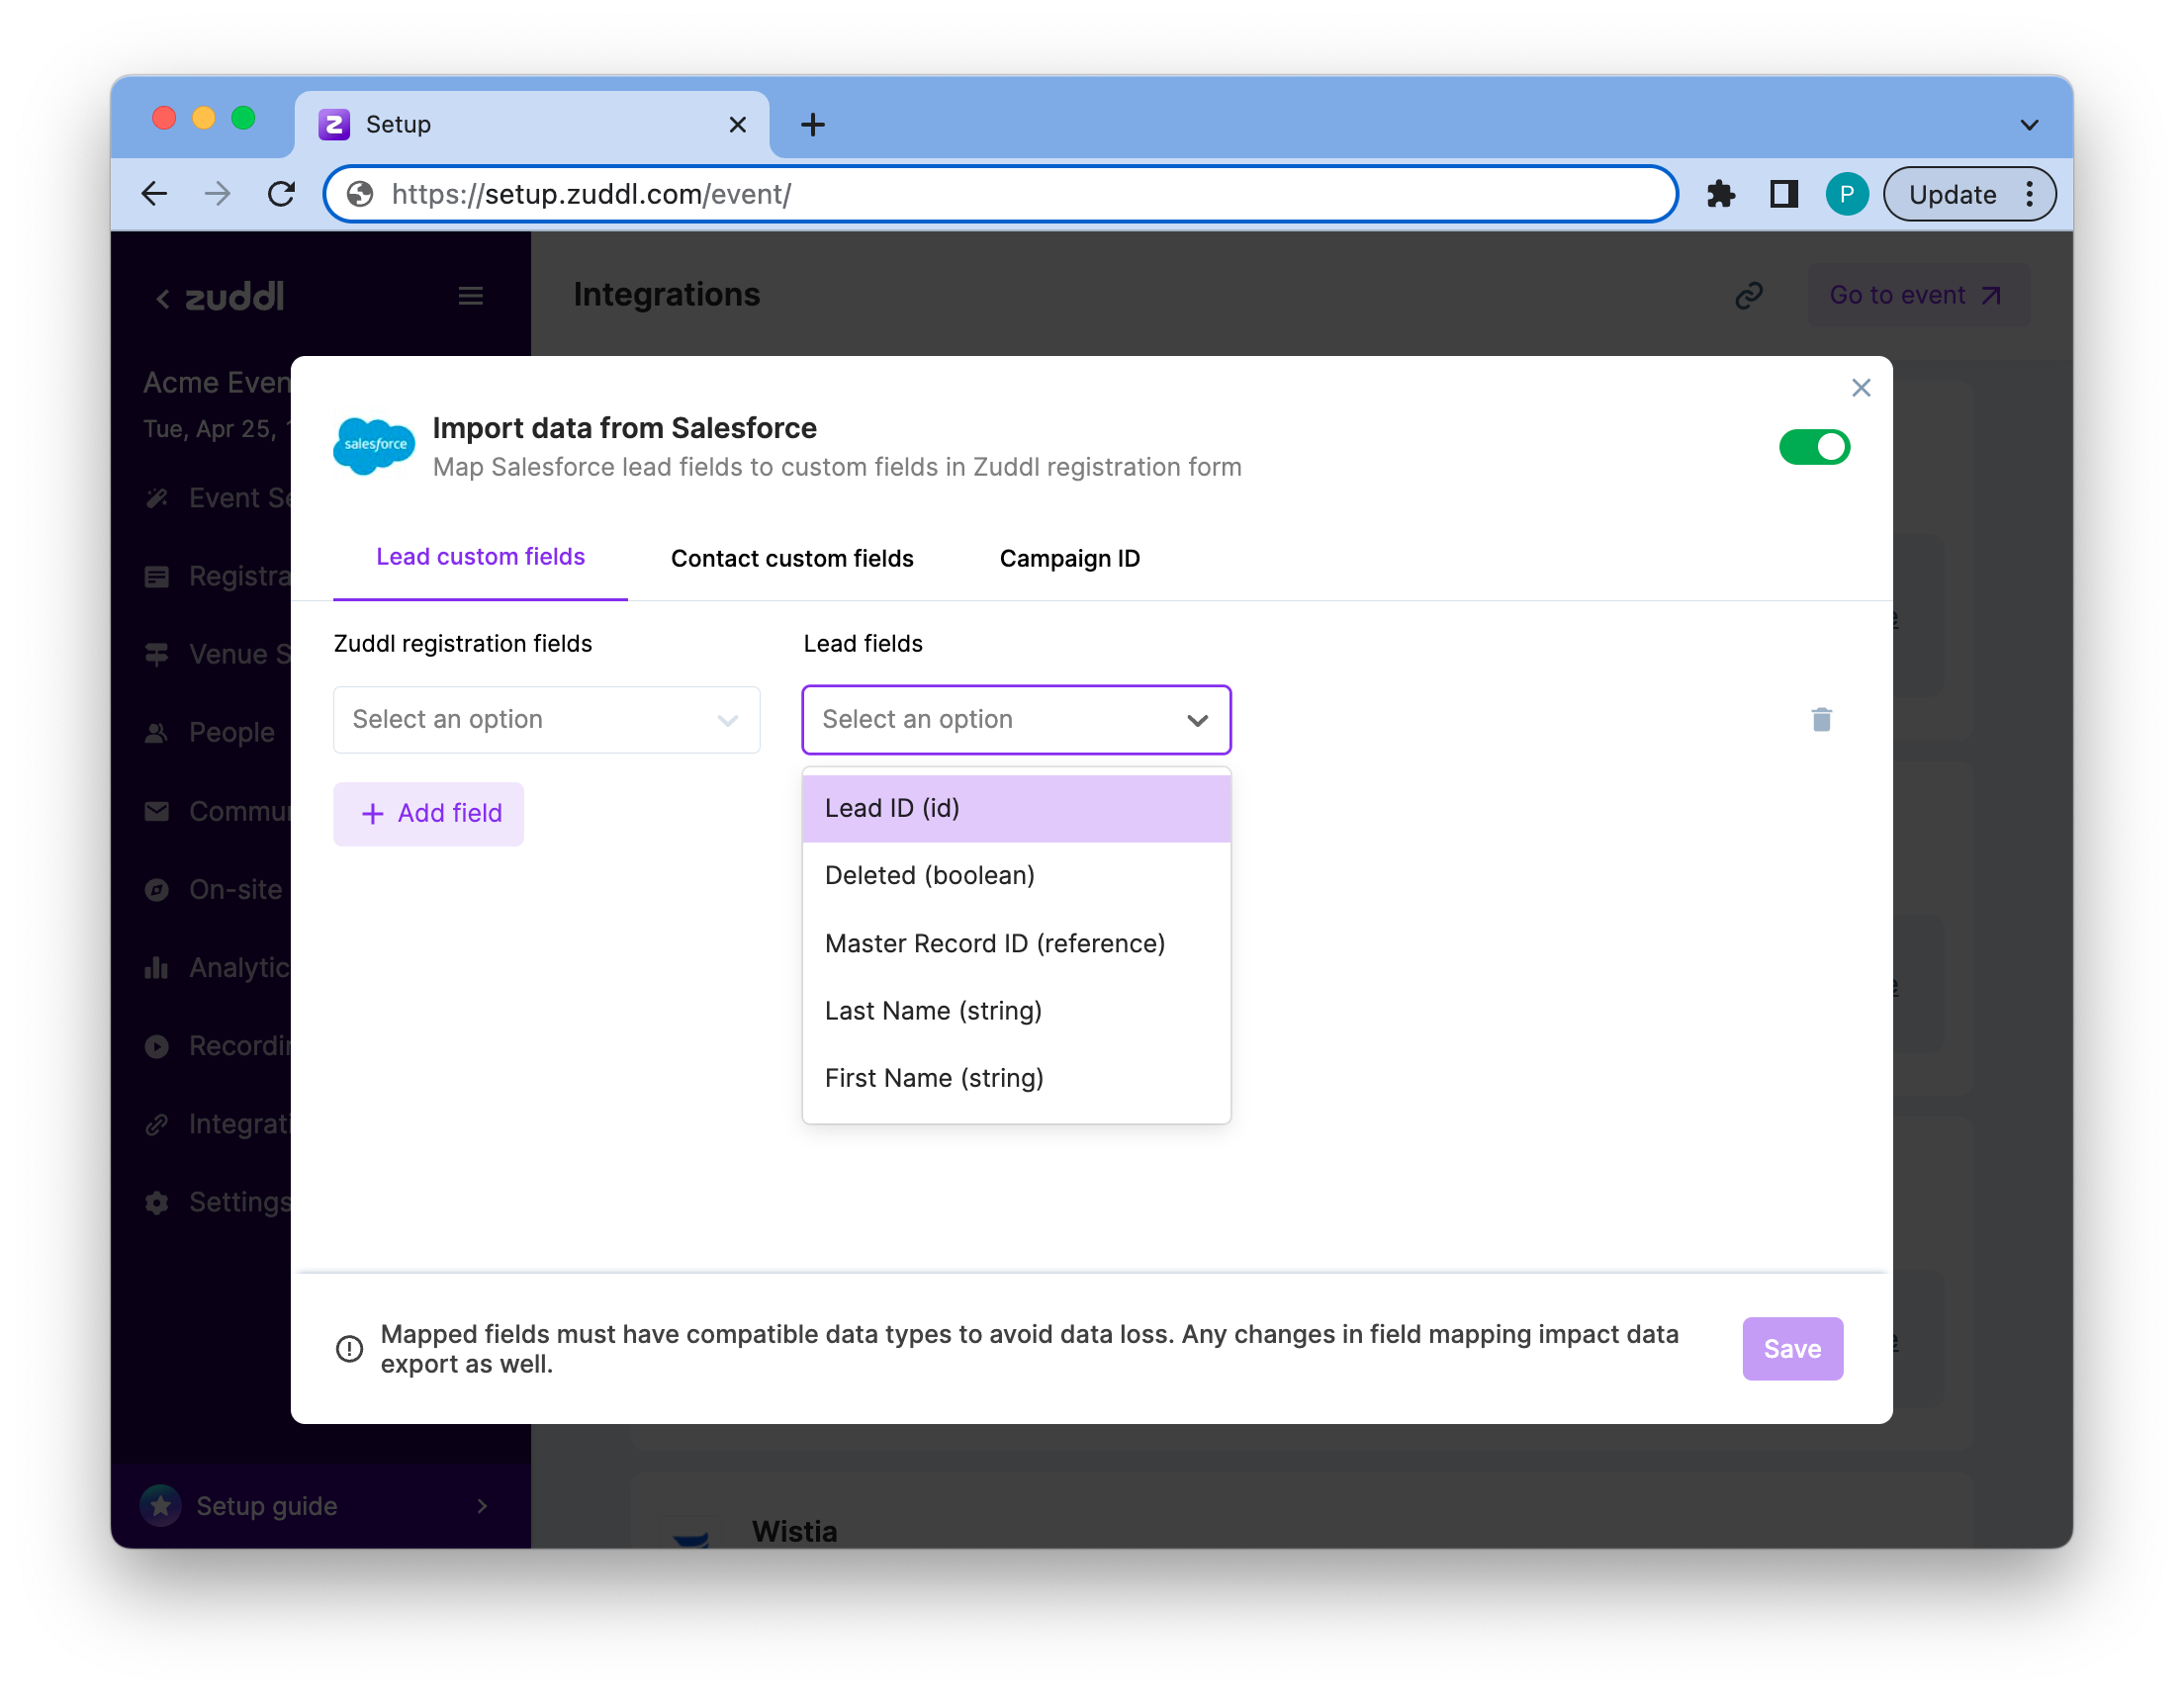The image size is (2184, 1695).
Task: Choose Lead ID (id) in the dropdown
Action: pos(891,807)
